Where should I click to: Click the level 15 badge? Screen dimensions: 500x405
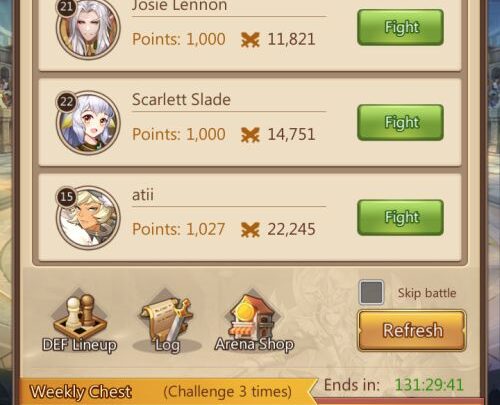click(66, 197)
